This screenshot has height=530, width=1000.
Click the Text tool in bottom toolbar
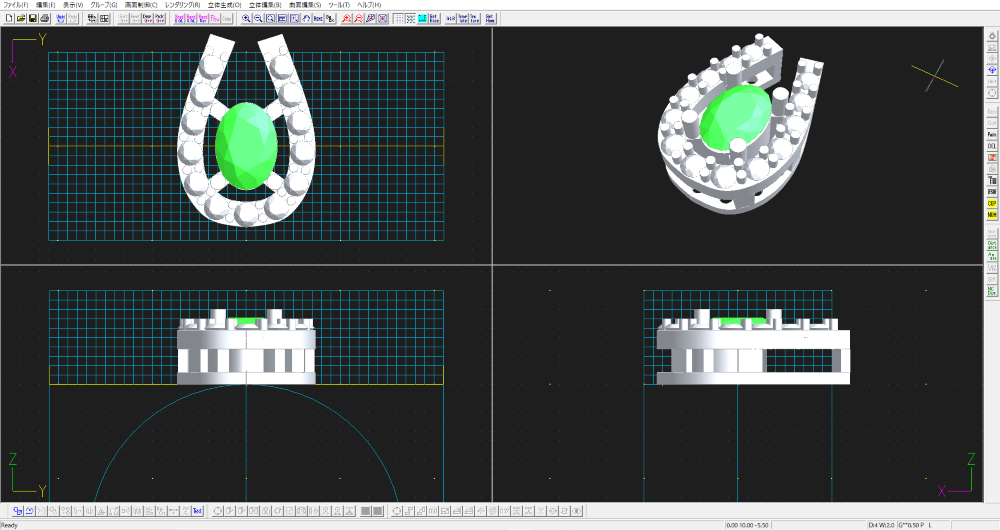[x=197, y=511]
